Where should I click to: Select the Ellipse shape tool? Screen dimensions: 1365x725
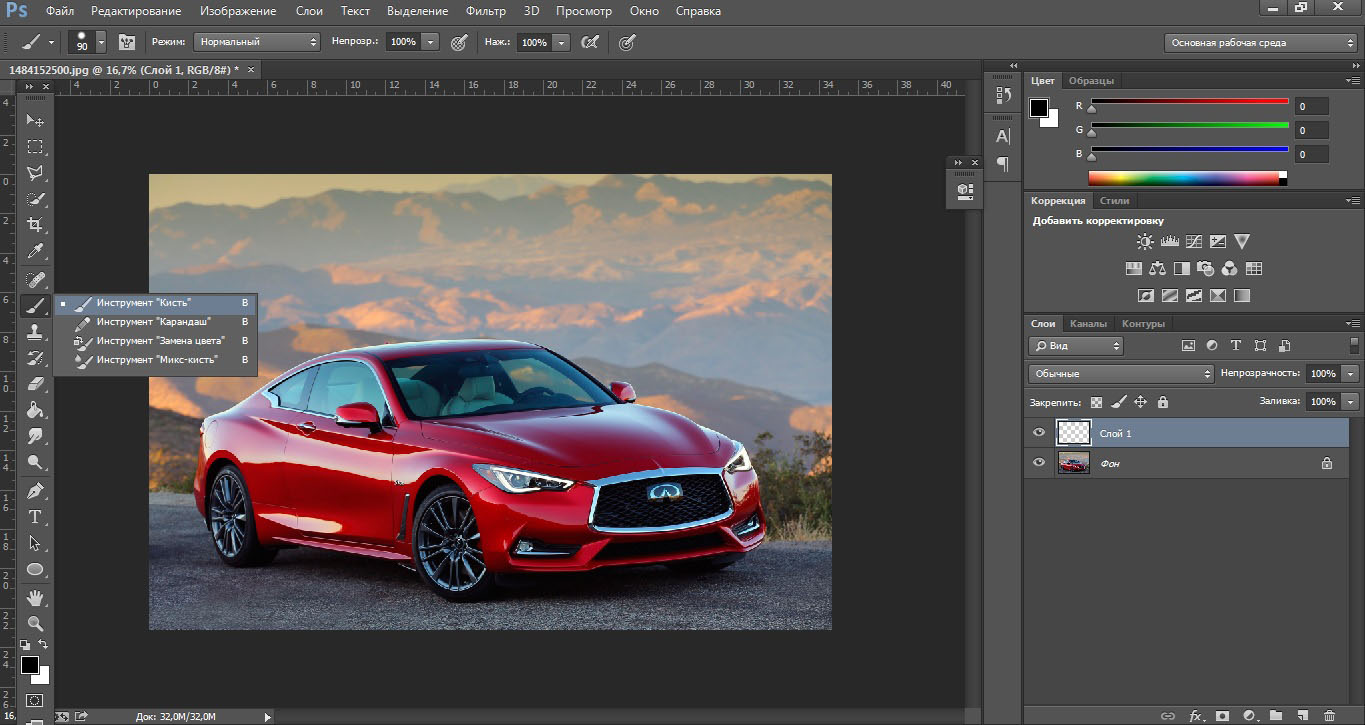(x=35, y=569)
